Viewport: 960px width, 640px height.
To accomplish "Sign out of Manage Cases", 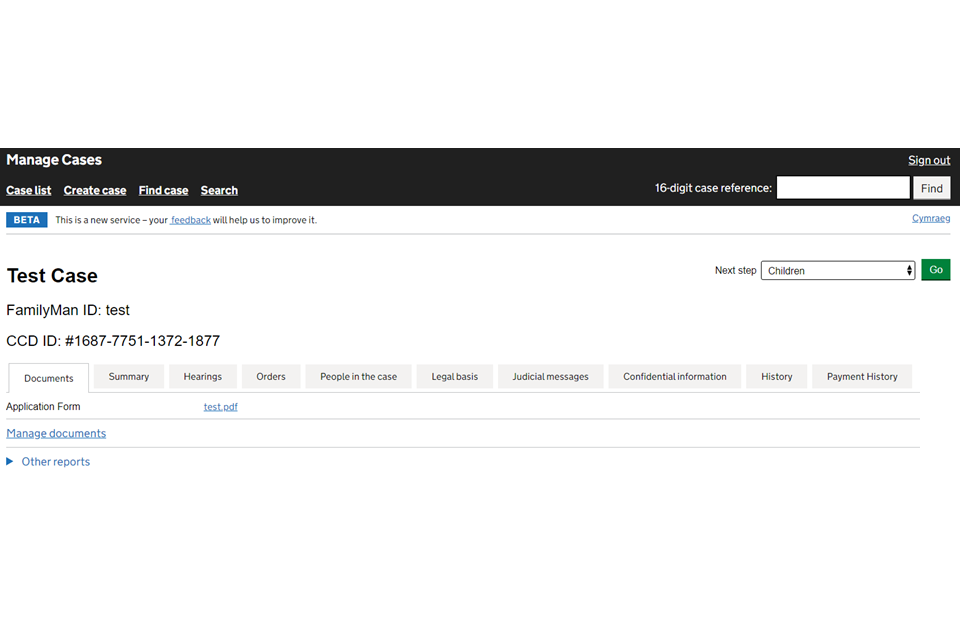I will pos(929,161).
